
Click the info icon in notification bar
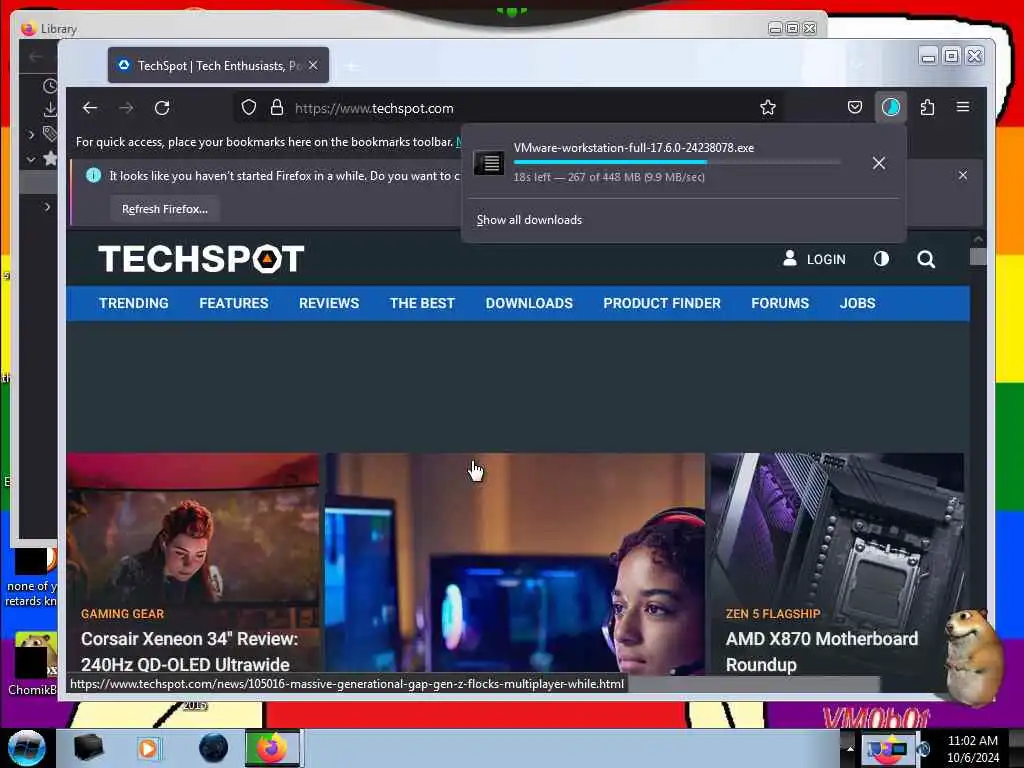93,175
